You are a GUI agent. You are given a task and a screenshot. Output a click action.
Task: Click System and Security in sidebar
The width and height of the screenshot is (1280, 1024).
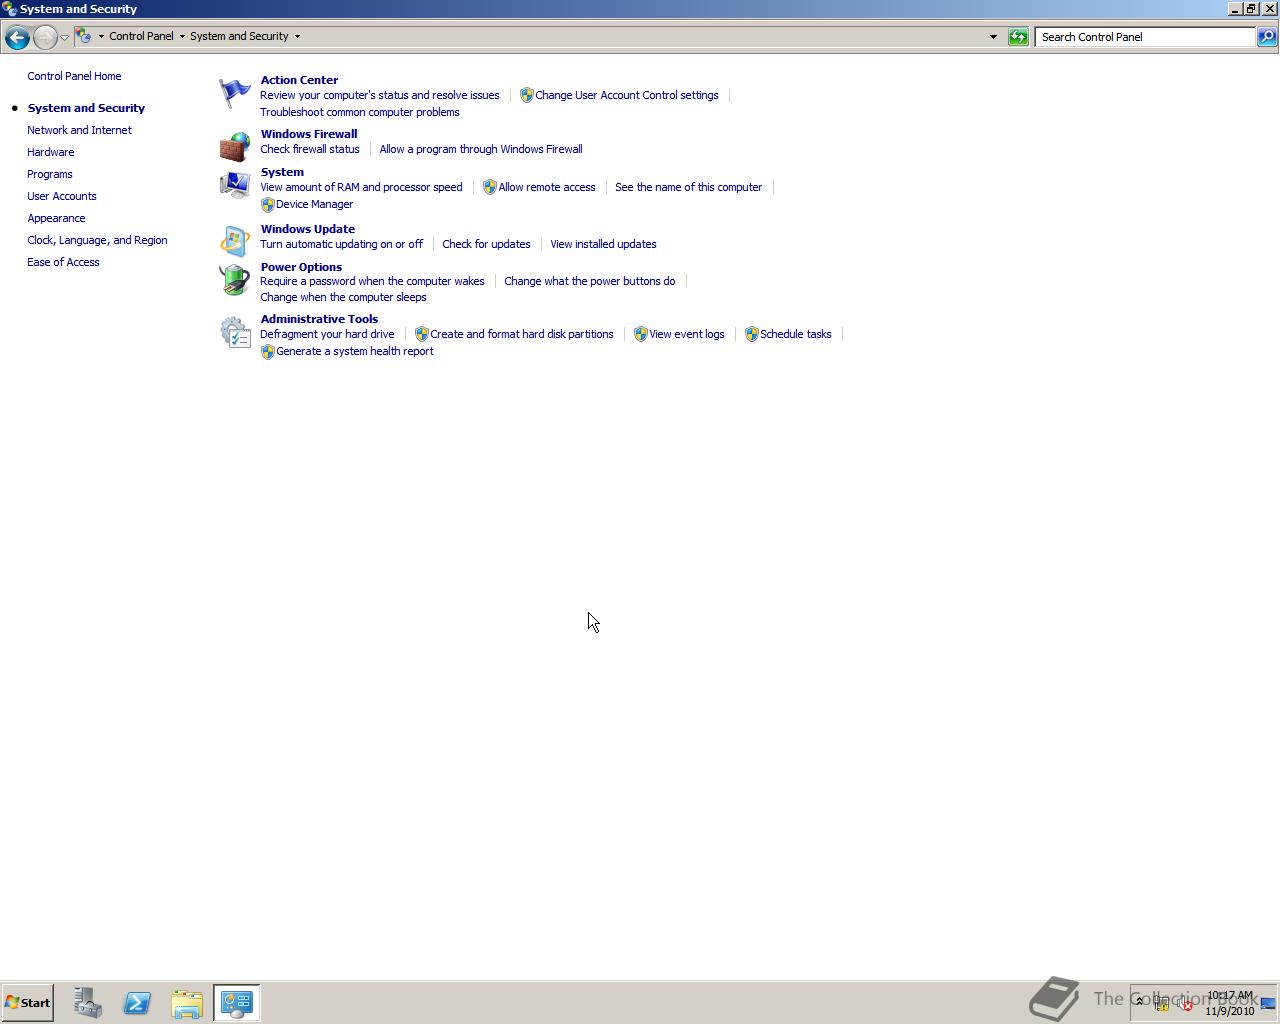coord(86,108)
